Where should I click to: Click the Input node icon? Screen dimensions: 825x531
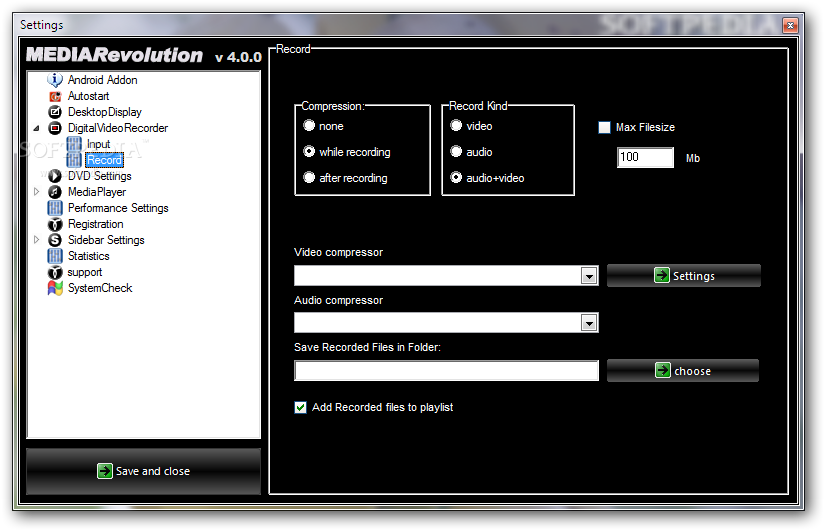[x=74, y=144]
